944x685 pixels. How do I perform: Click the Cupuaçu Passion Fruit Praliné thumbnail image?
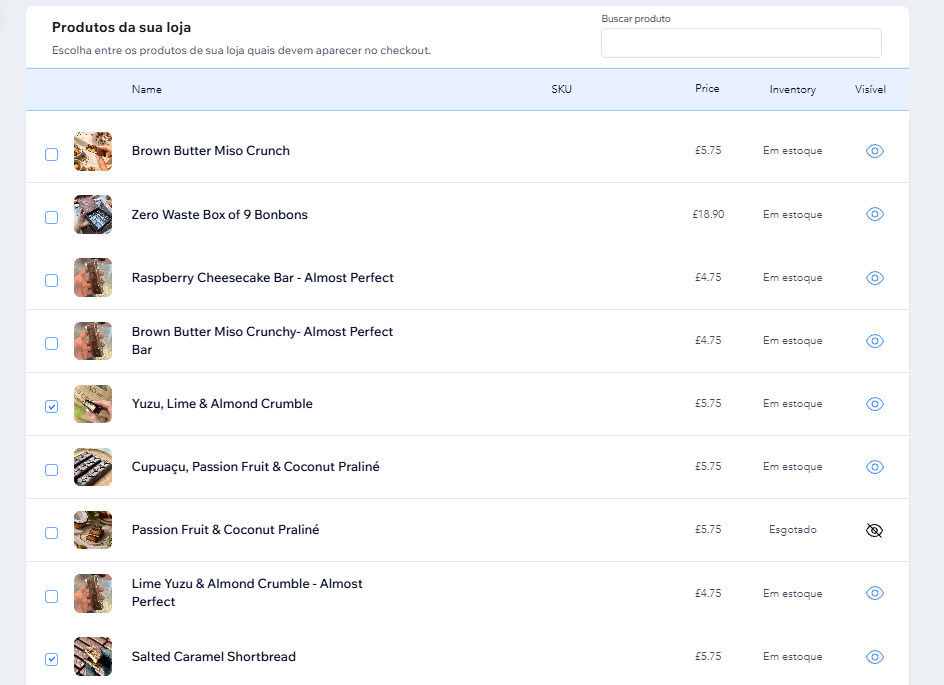[93, 467]
